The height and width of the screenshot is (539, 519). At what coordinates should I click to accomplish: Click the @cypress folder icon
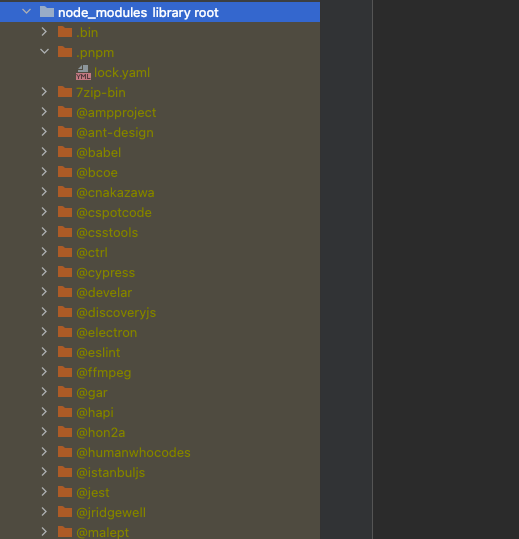pyautogui.click(x=65, y=272)
